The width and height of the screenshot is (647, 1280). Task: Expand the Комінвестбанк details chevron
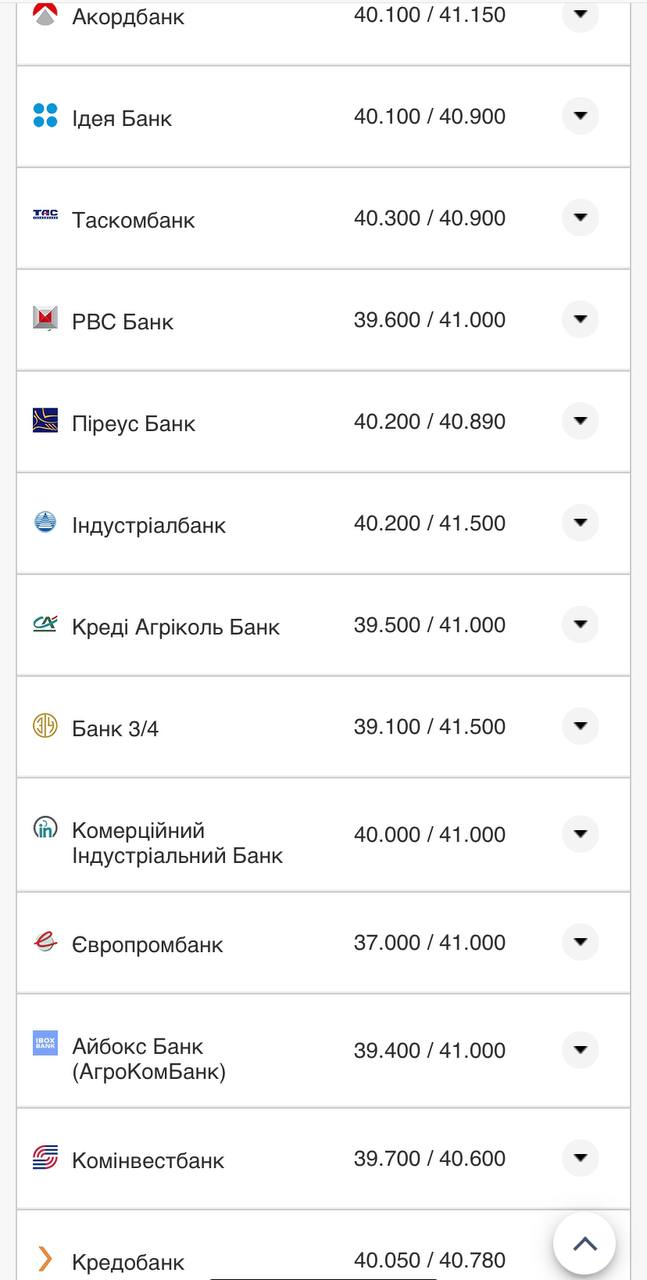(580, 1159)
